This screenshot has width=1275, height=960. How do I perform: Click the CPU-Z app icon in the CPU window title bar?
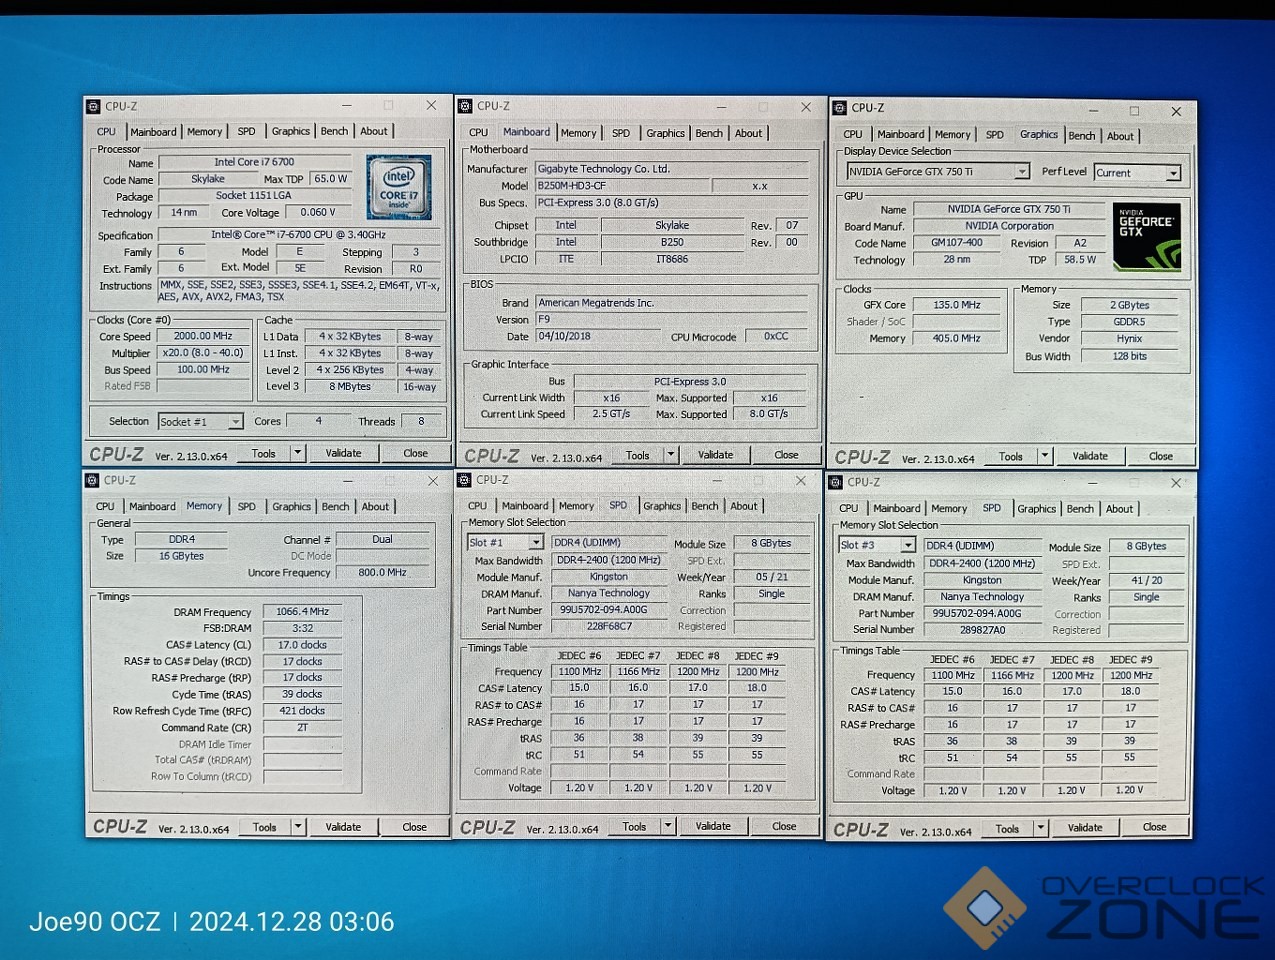pyautogui.click(x=93, y=106)
